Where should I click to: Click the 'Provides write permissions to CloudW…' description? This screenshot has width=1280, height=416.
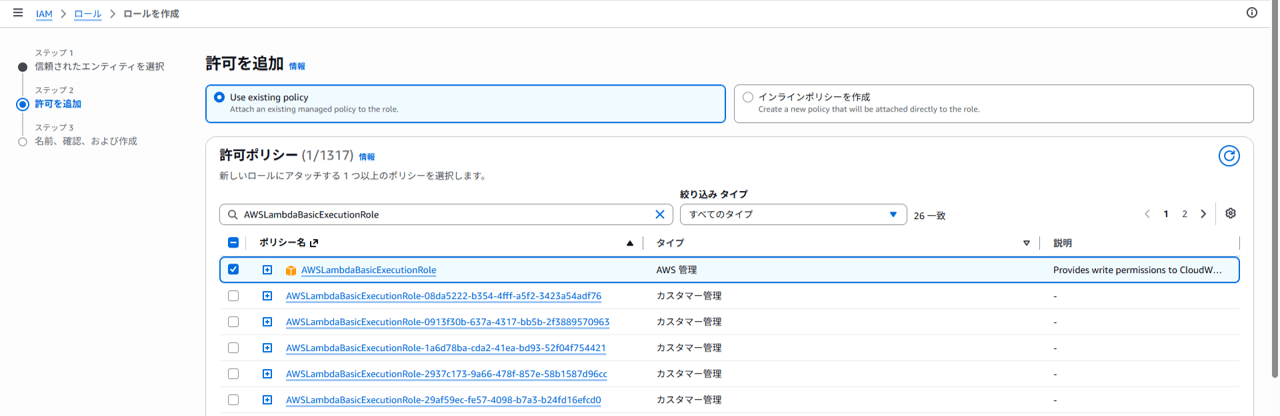[x=1137, y=270]
